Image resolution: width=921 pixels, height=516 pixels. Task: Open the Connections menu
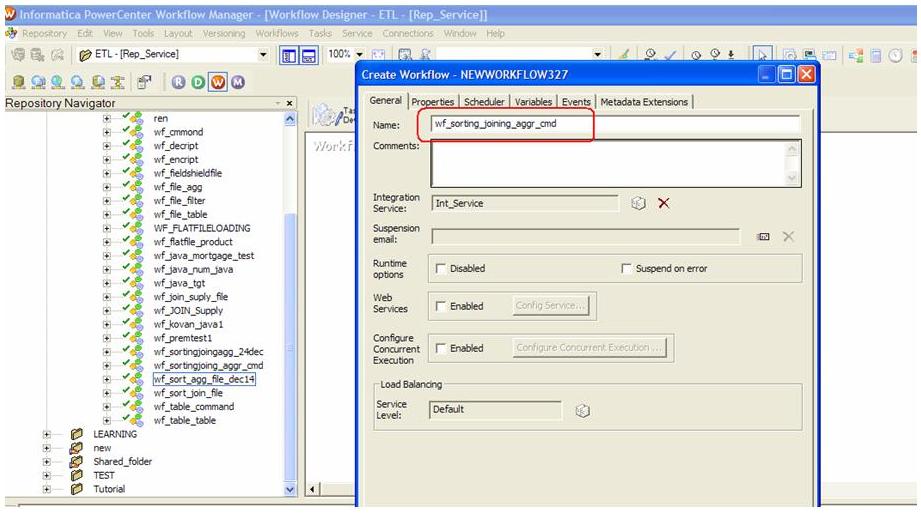(408, 33)
